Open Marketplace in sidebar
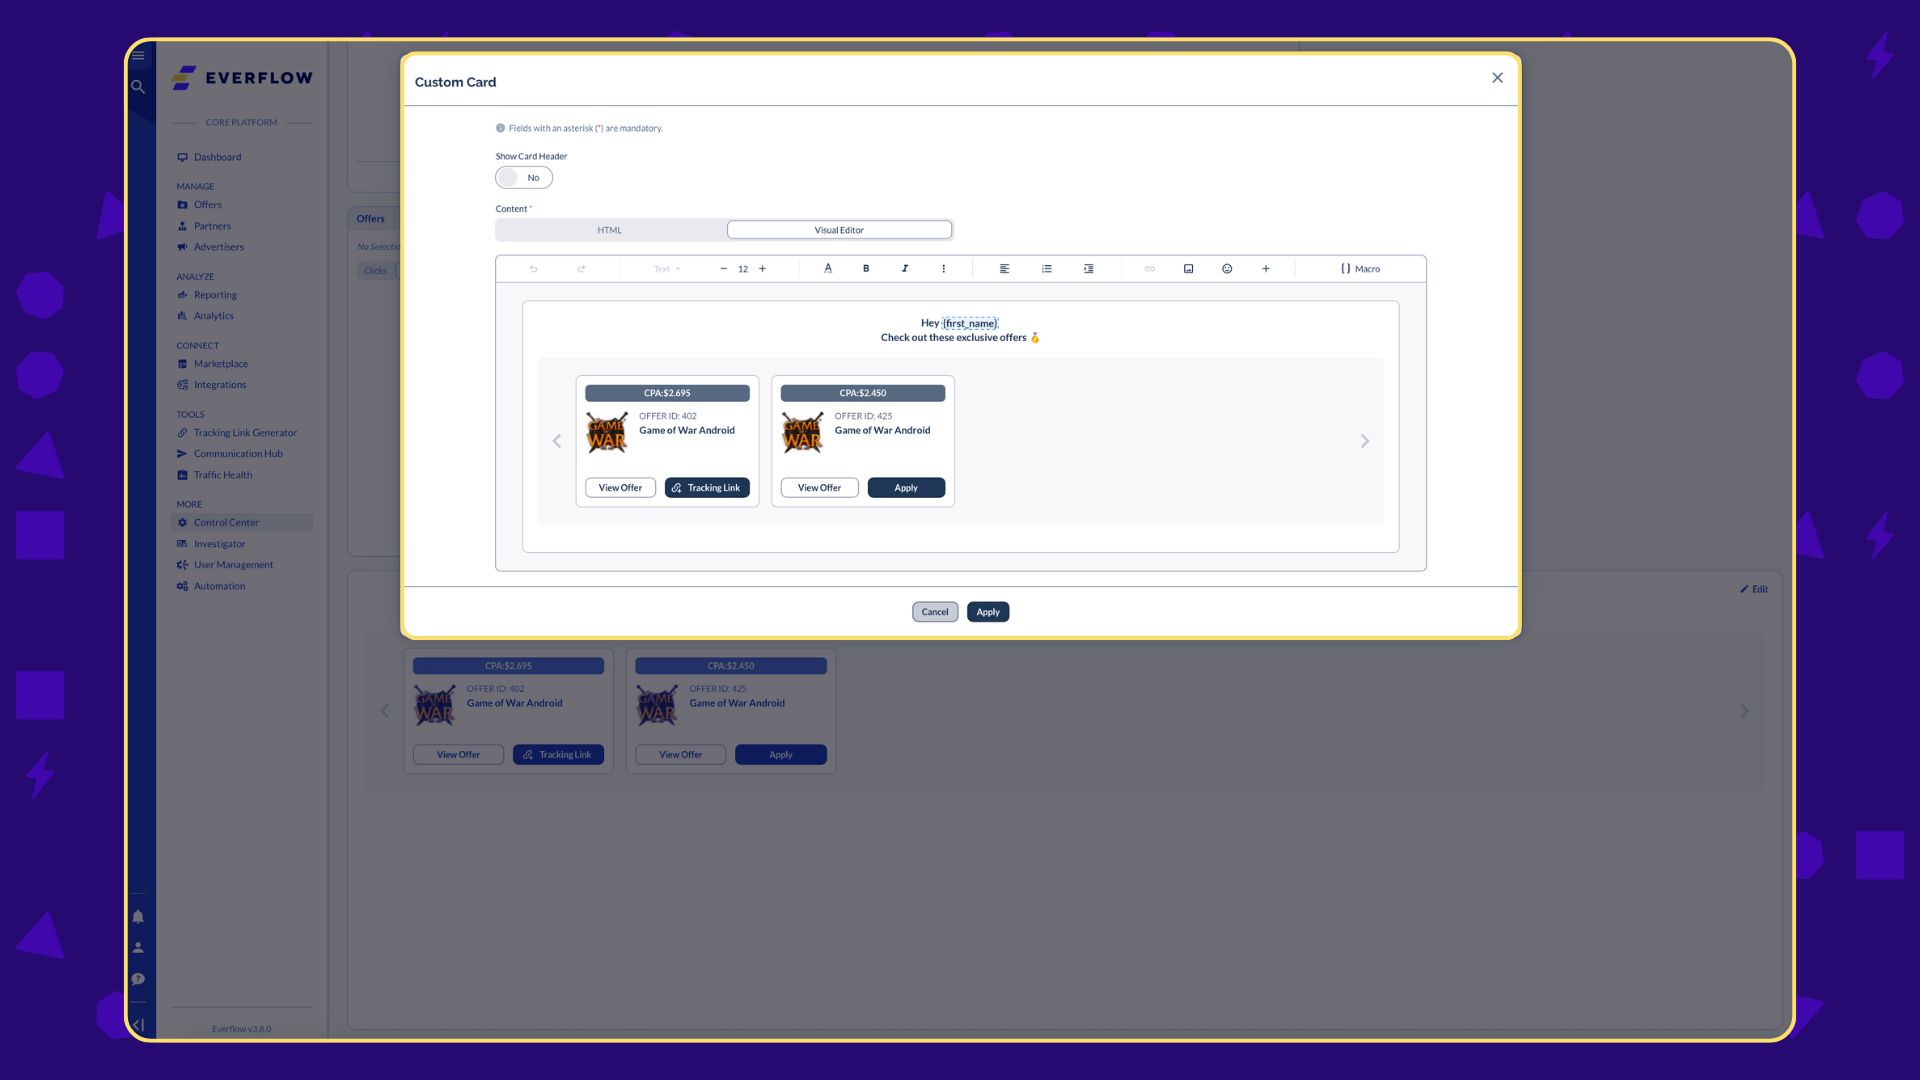Image resolution: width=1920 pixels, height=1080 pixels. click(x=220, y=364)
